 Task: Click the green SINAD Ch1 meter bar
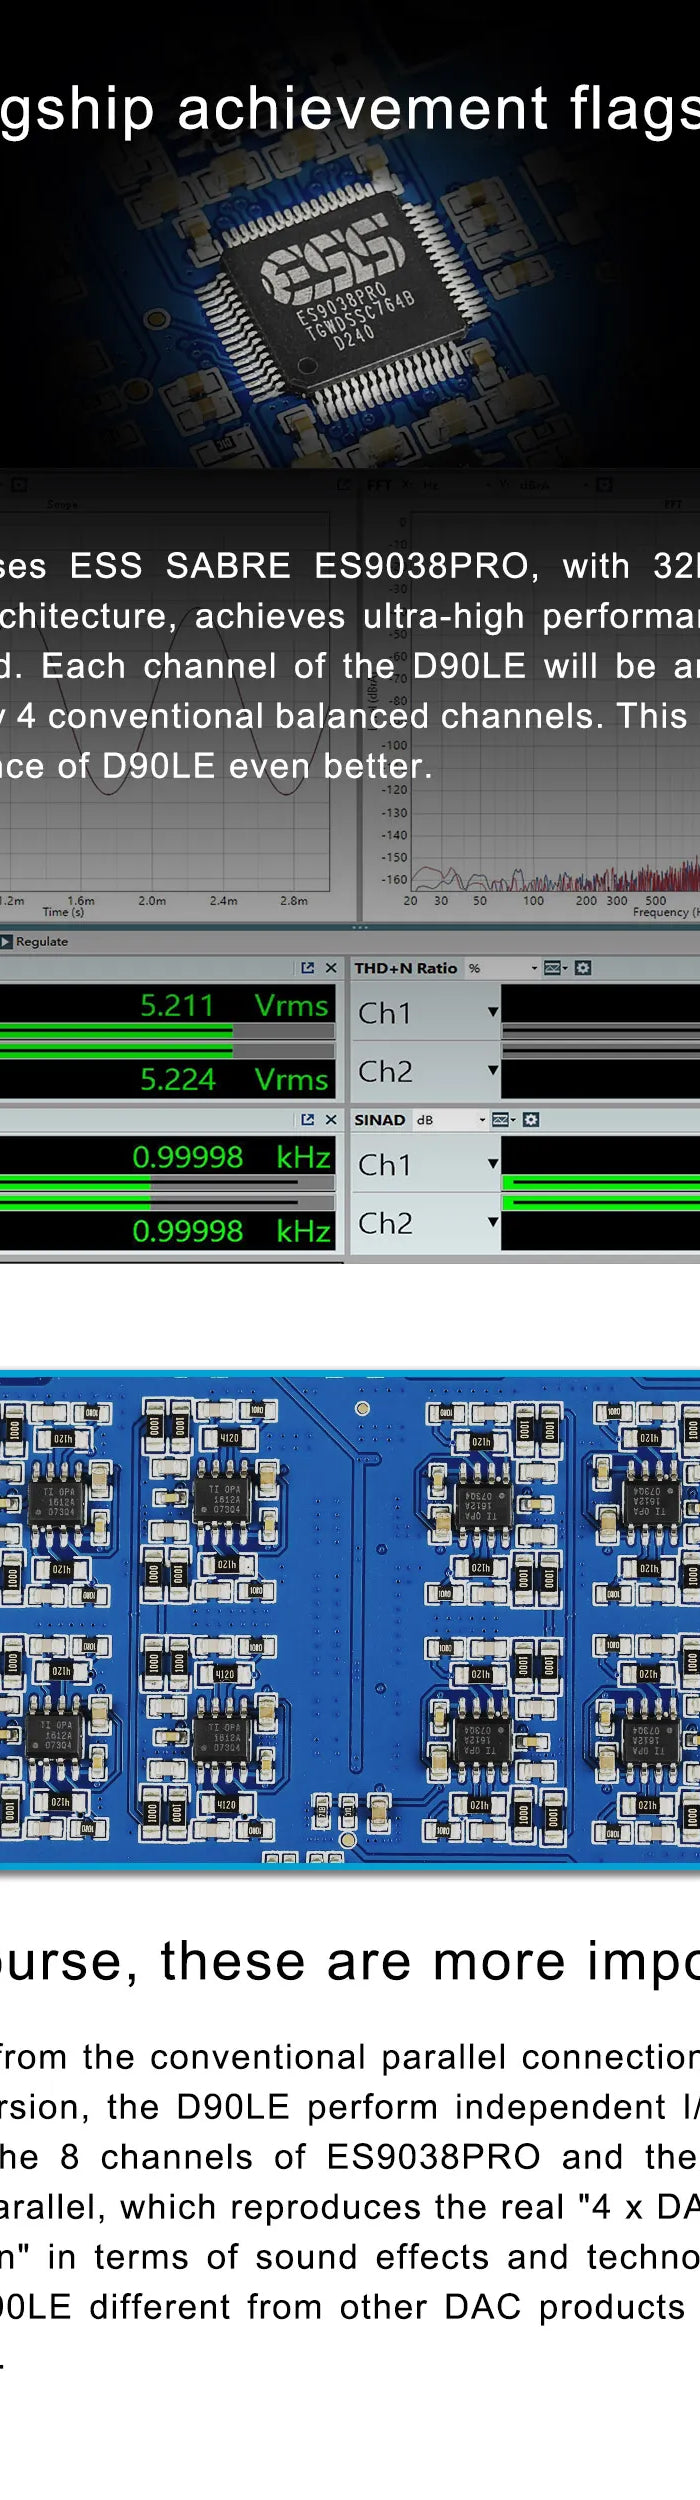coord(600,1183)
